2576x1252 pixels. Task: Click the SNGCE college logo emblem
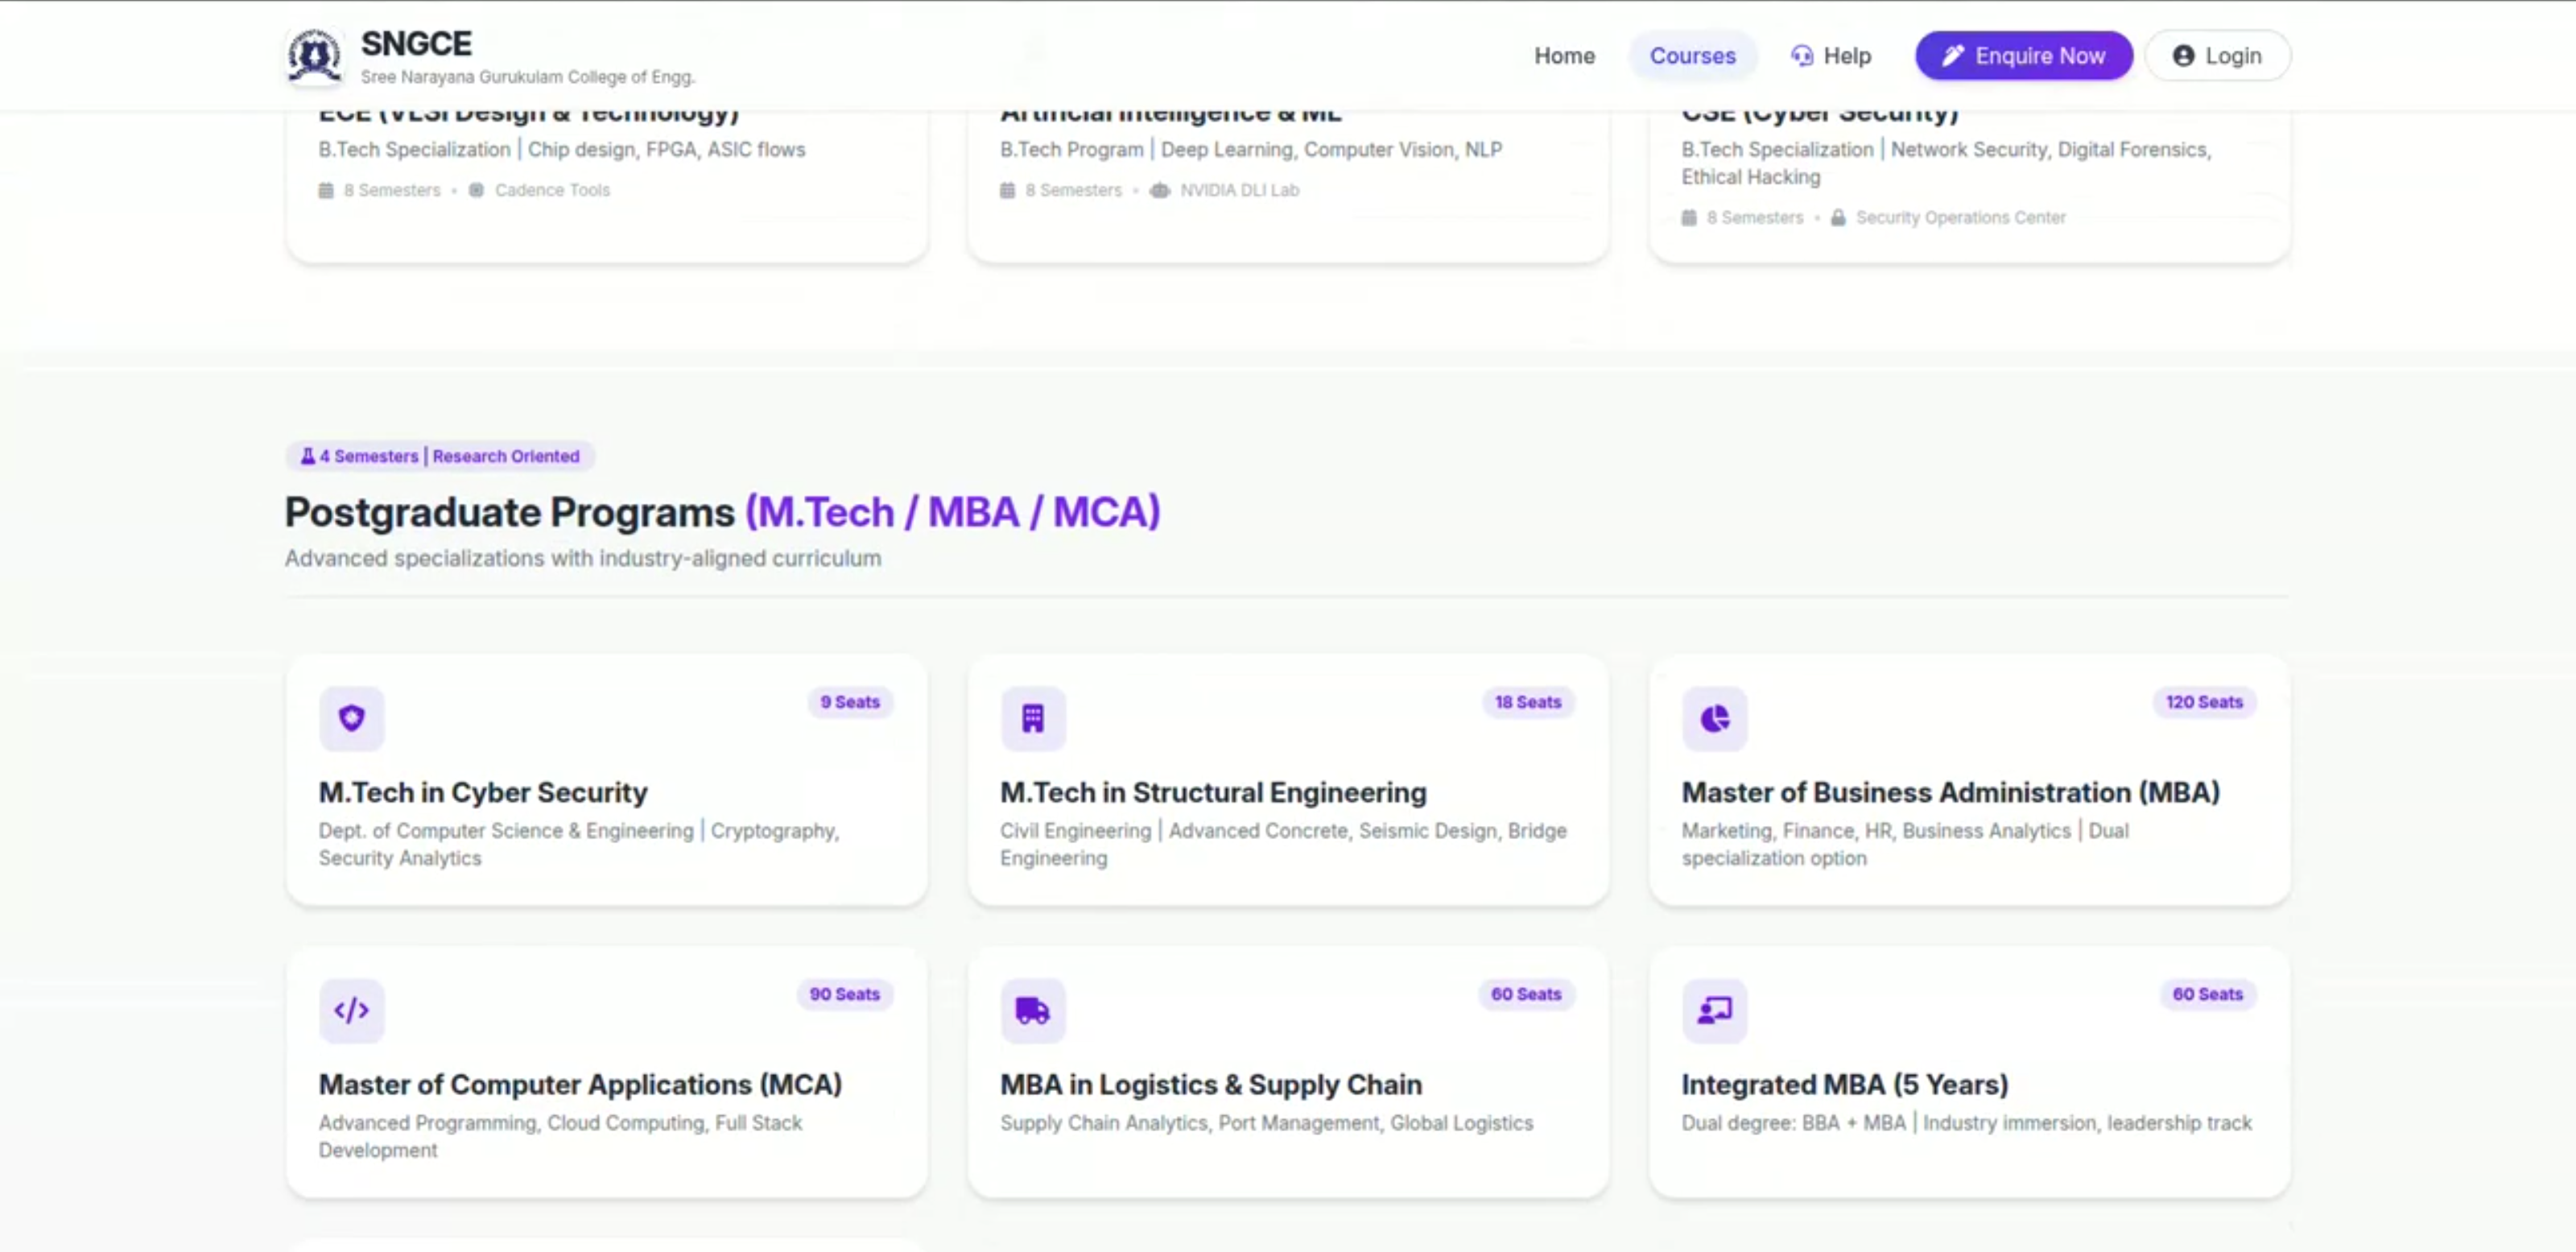point(315,56)
